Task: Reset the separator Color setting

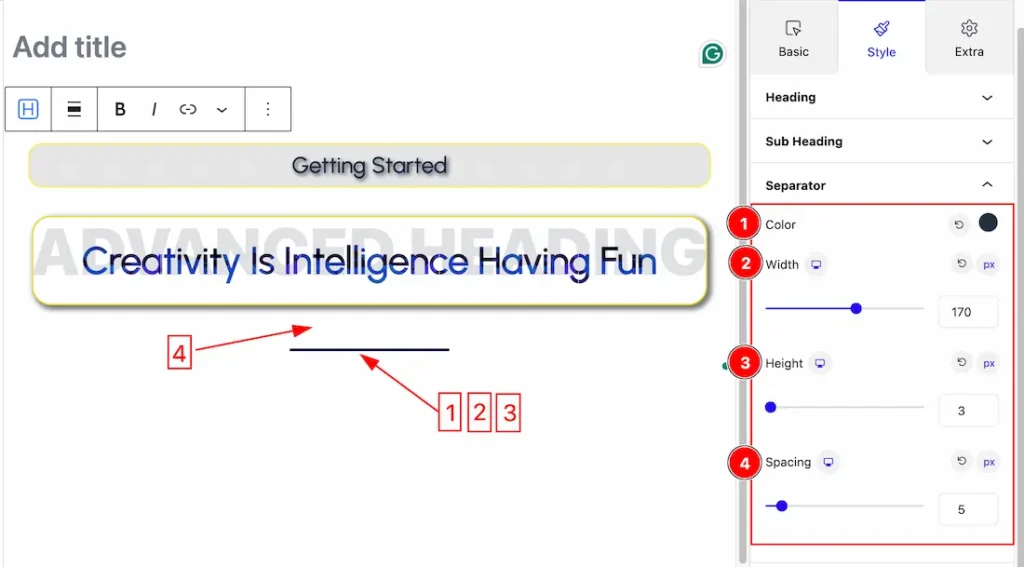Action: point(959,225)
